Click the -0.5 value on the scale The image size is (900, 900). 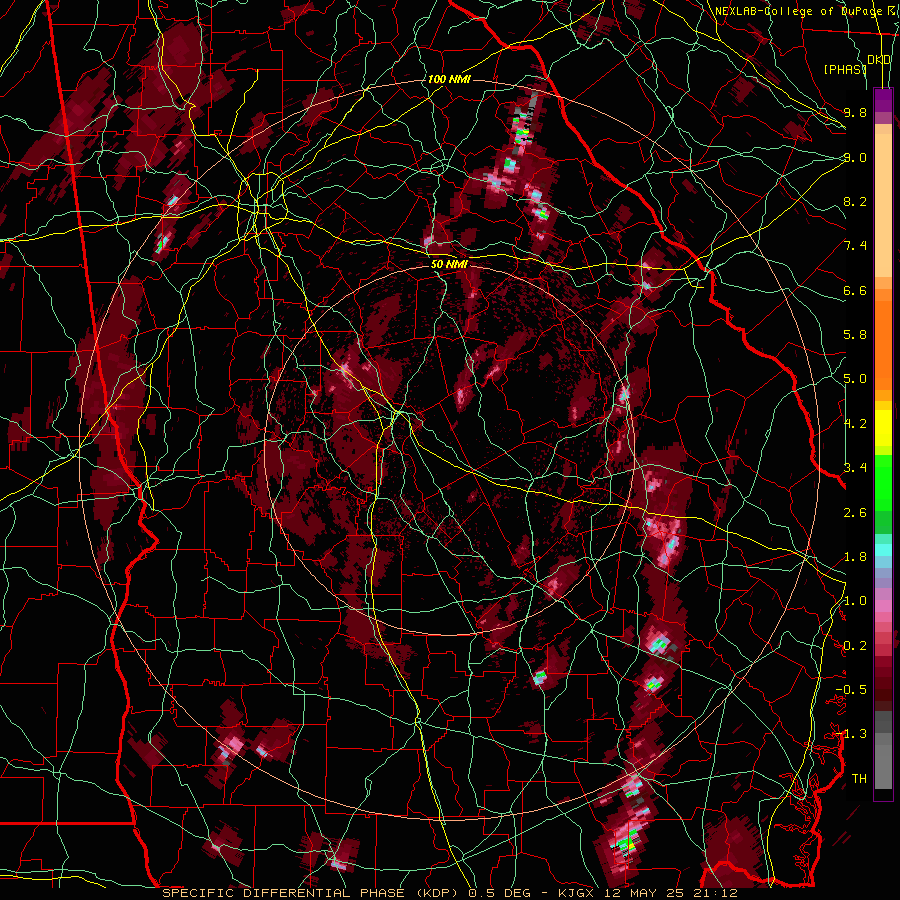click(851, 689)
